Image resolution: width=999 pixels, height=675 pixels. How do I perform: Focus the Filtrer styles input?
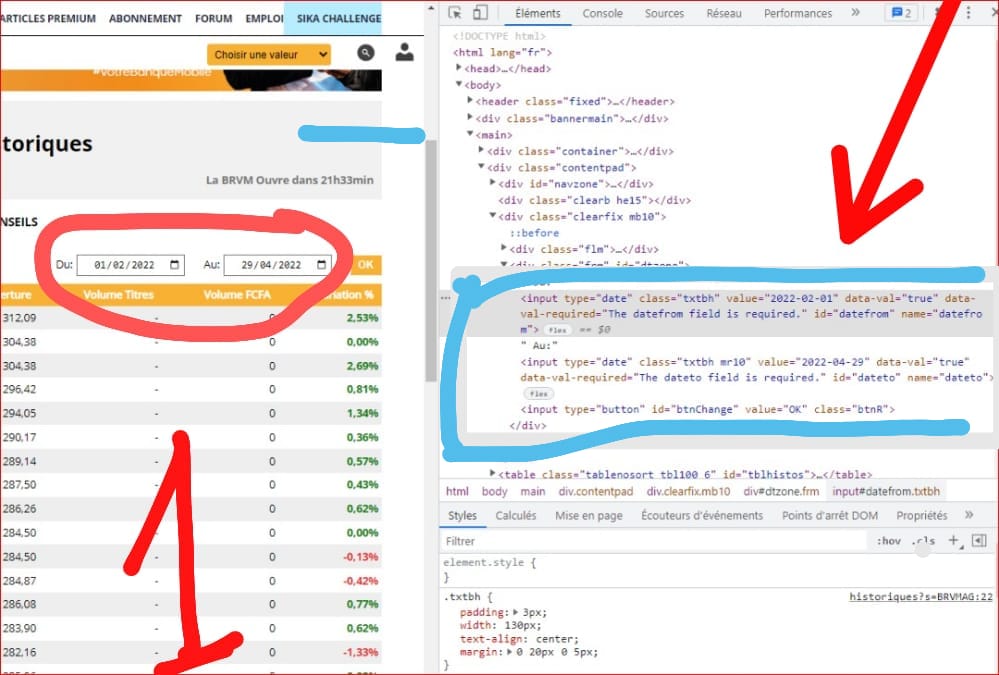pyautogui.click(x=654, y=541)
